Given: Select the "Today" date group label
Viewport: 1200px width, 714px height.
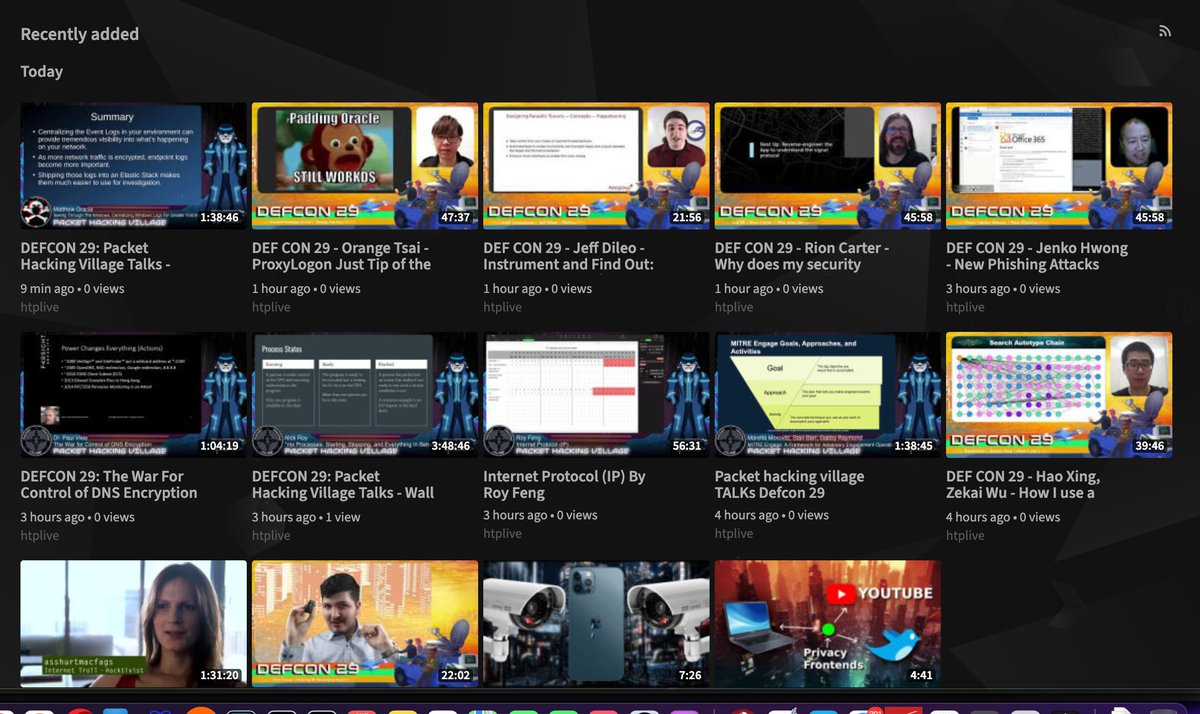Looking at the screenshot, I should click(x=42, y=72).
